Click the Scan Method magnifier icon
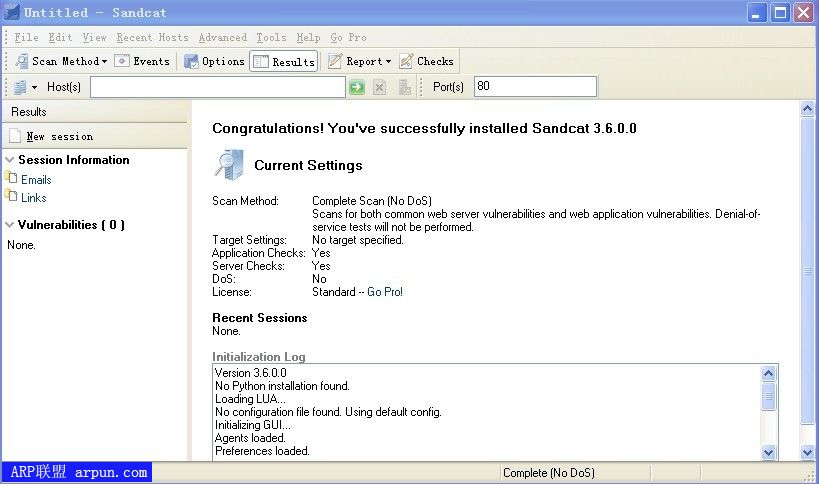This screenshot has width=819, height=484. 21,61
